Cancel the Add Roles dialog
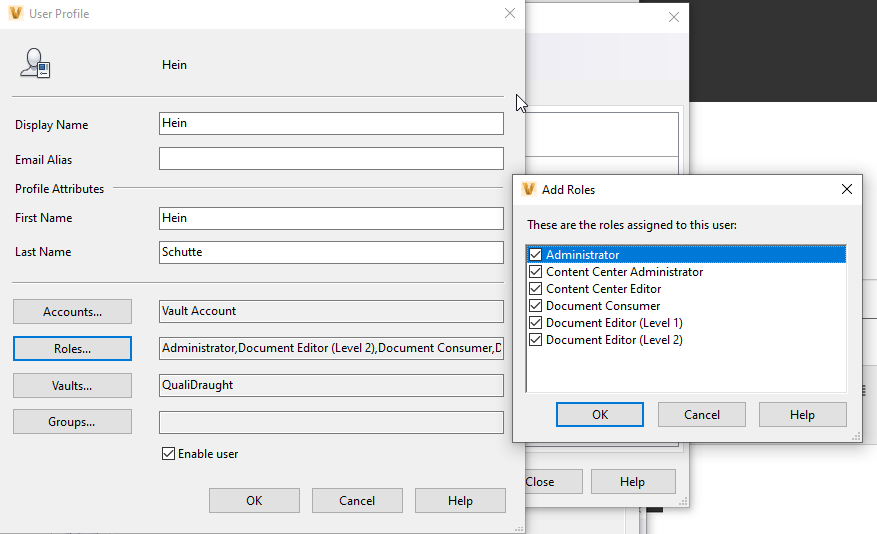Viewport: 877px width, 534px height. (701, 415)
